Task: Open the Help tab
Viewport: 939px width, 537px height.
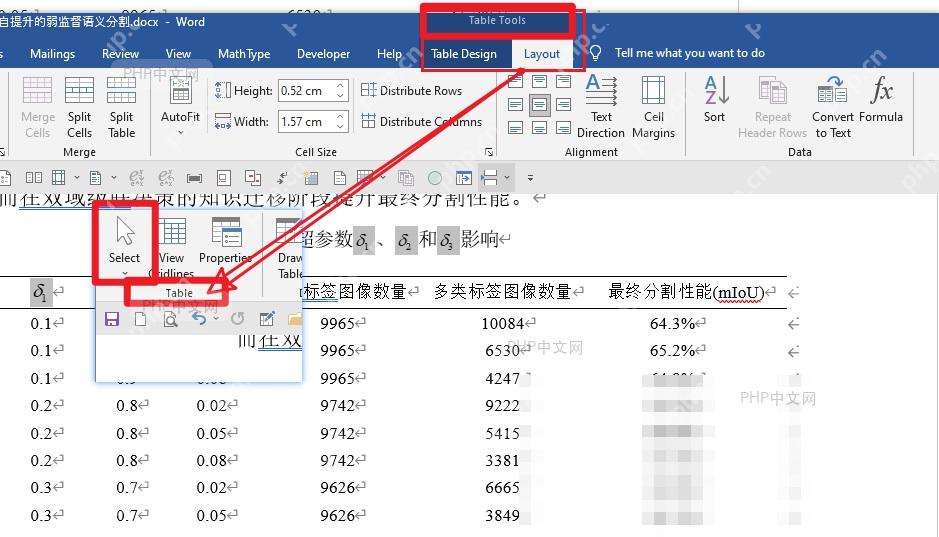Action: point(389,54)
